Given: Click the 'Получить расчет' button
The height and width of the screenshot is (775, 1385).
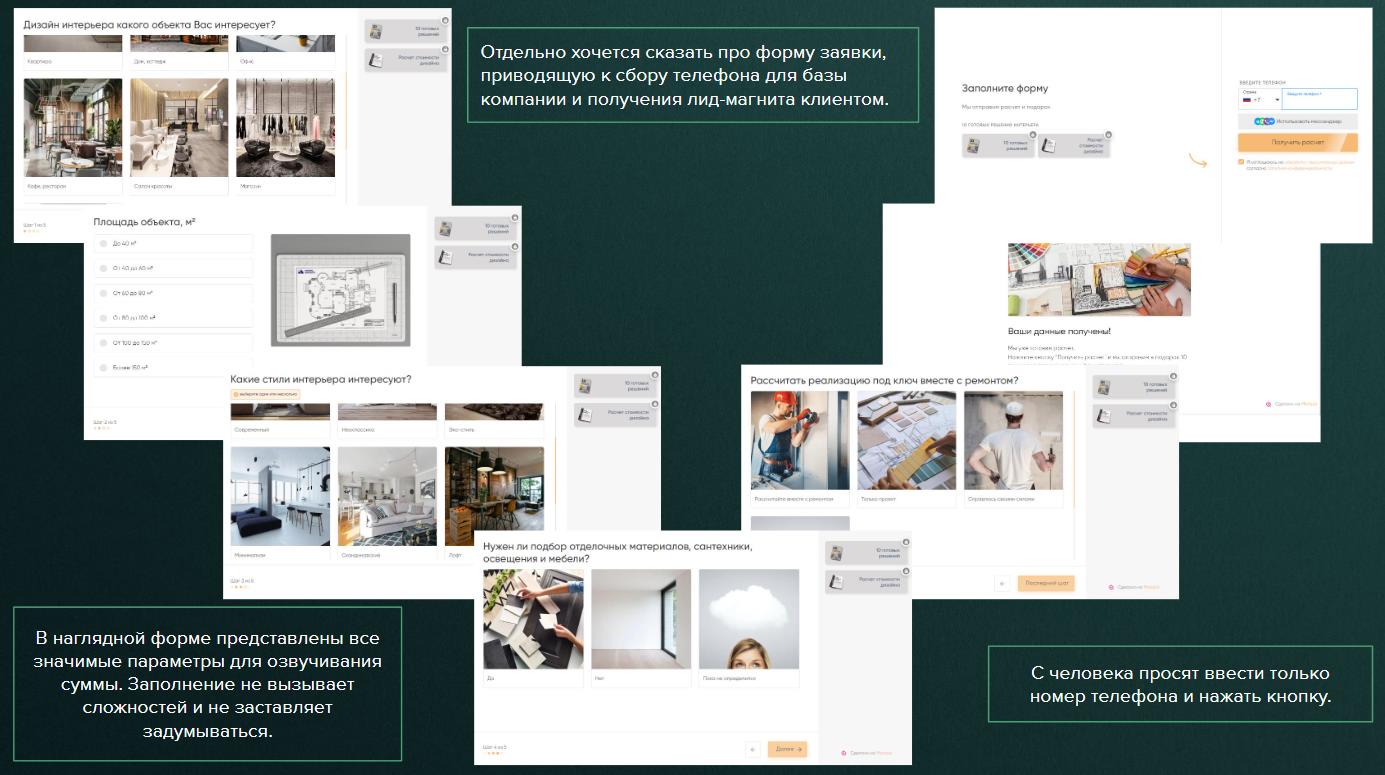Looking at the screenshot, I should 1298,143.
